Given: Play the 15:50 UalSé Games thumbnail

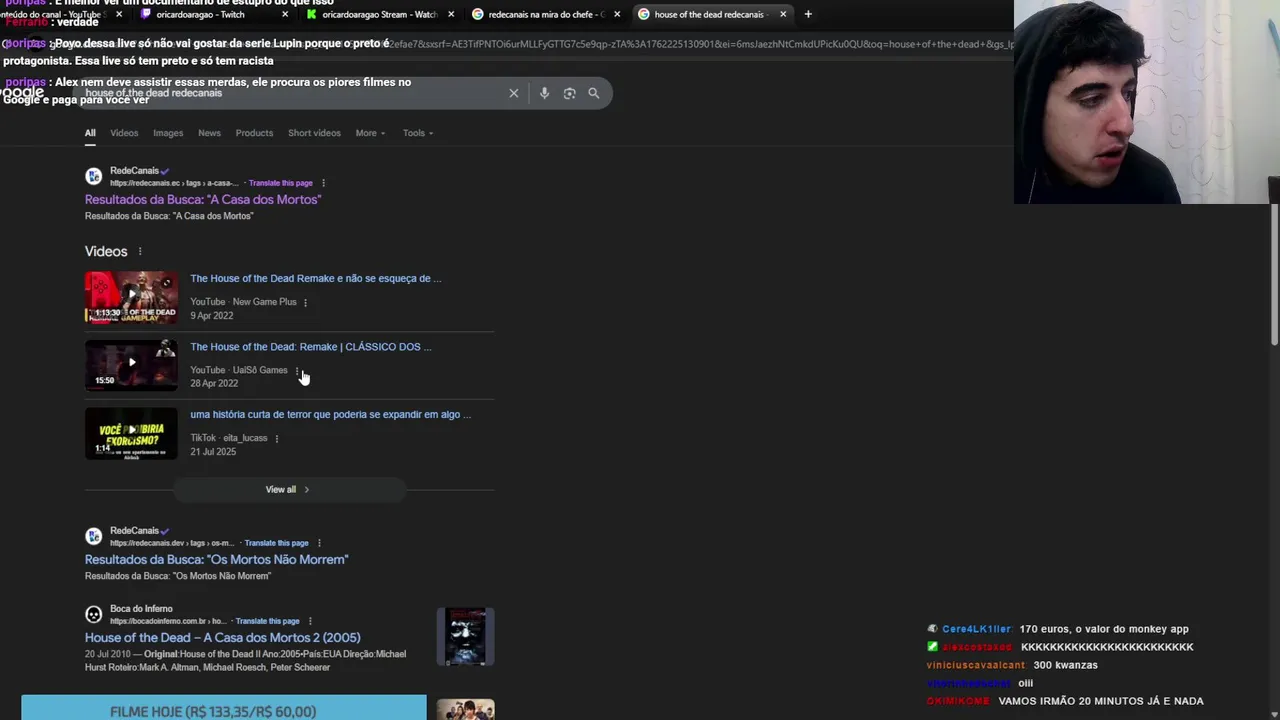Looking at the screenshot, I should point(131,365).
